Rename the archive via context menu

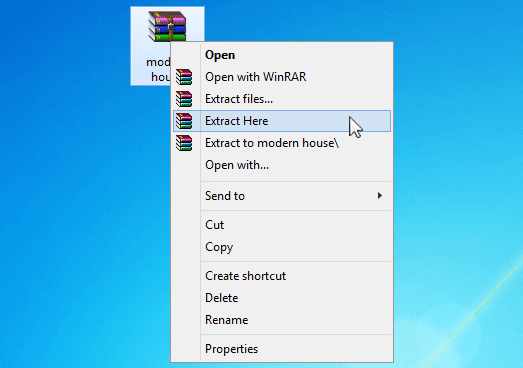click(226, 320)
